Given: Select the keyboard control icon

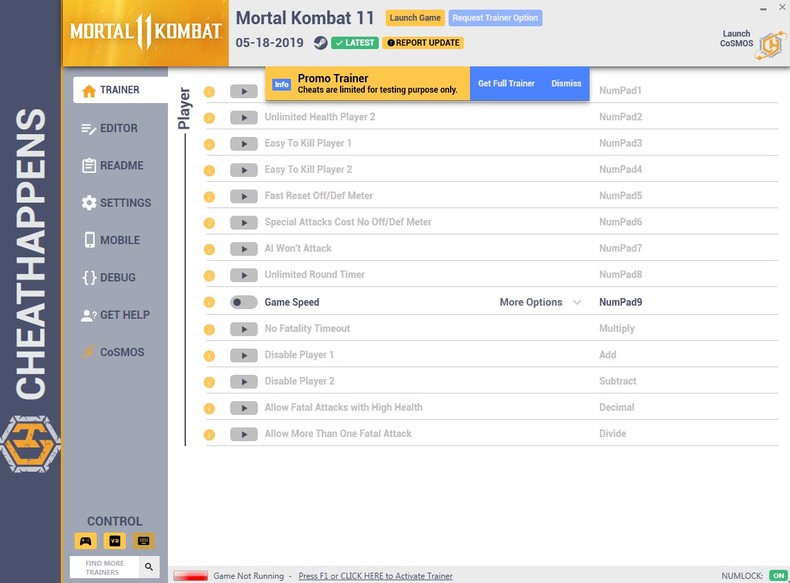Looking at the screenshot, I should pyautogui.click(x=144, y=541).
